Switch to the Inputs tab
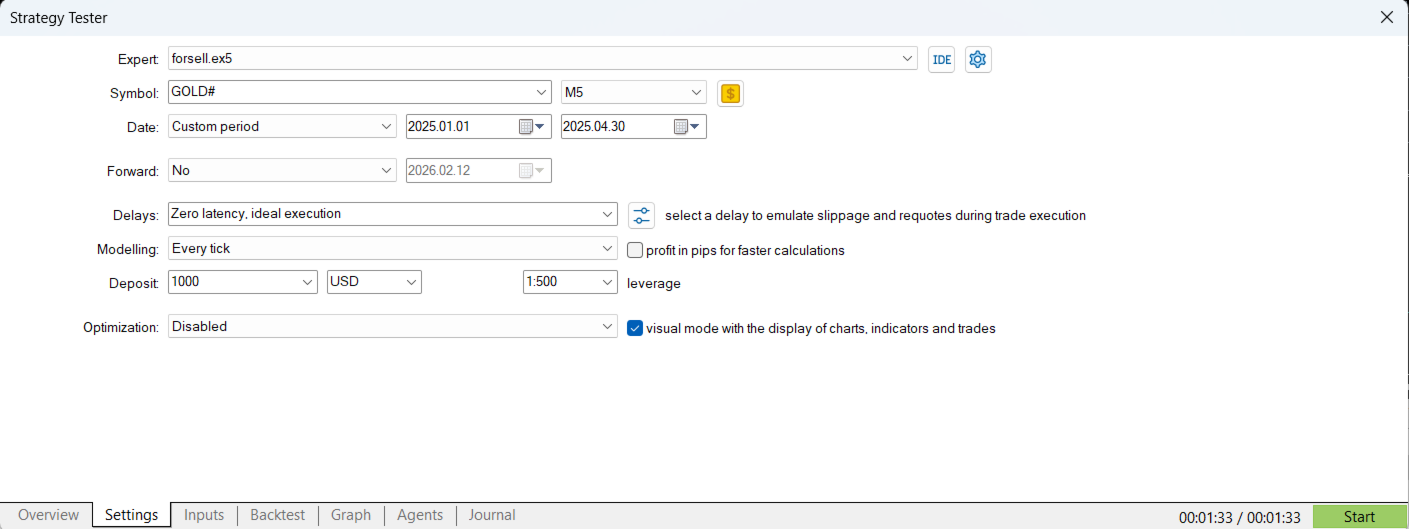1409x529 pixels. pos(204,515)
